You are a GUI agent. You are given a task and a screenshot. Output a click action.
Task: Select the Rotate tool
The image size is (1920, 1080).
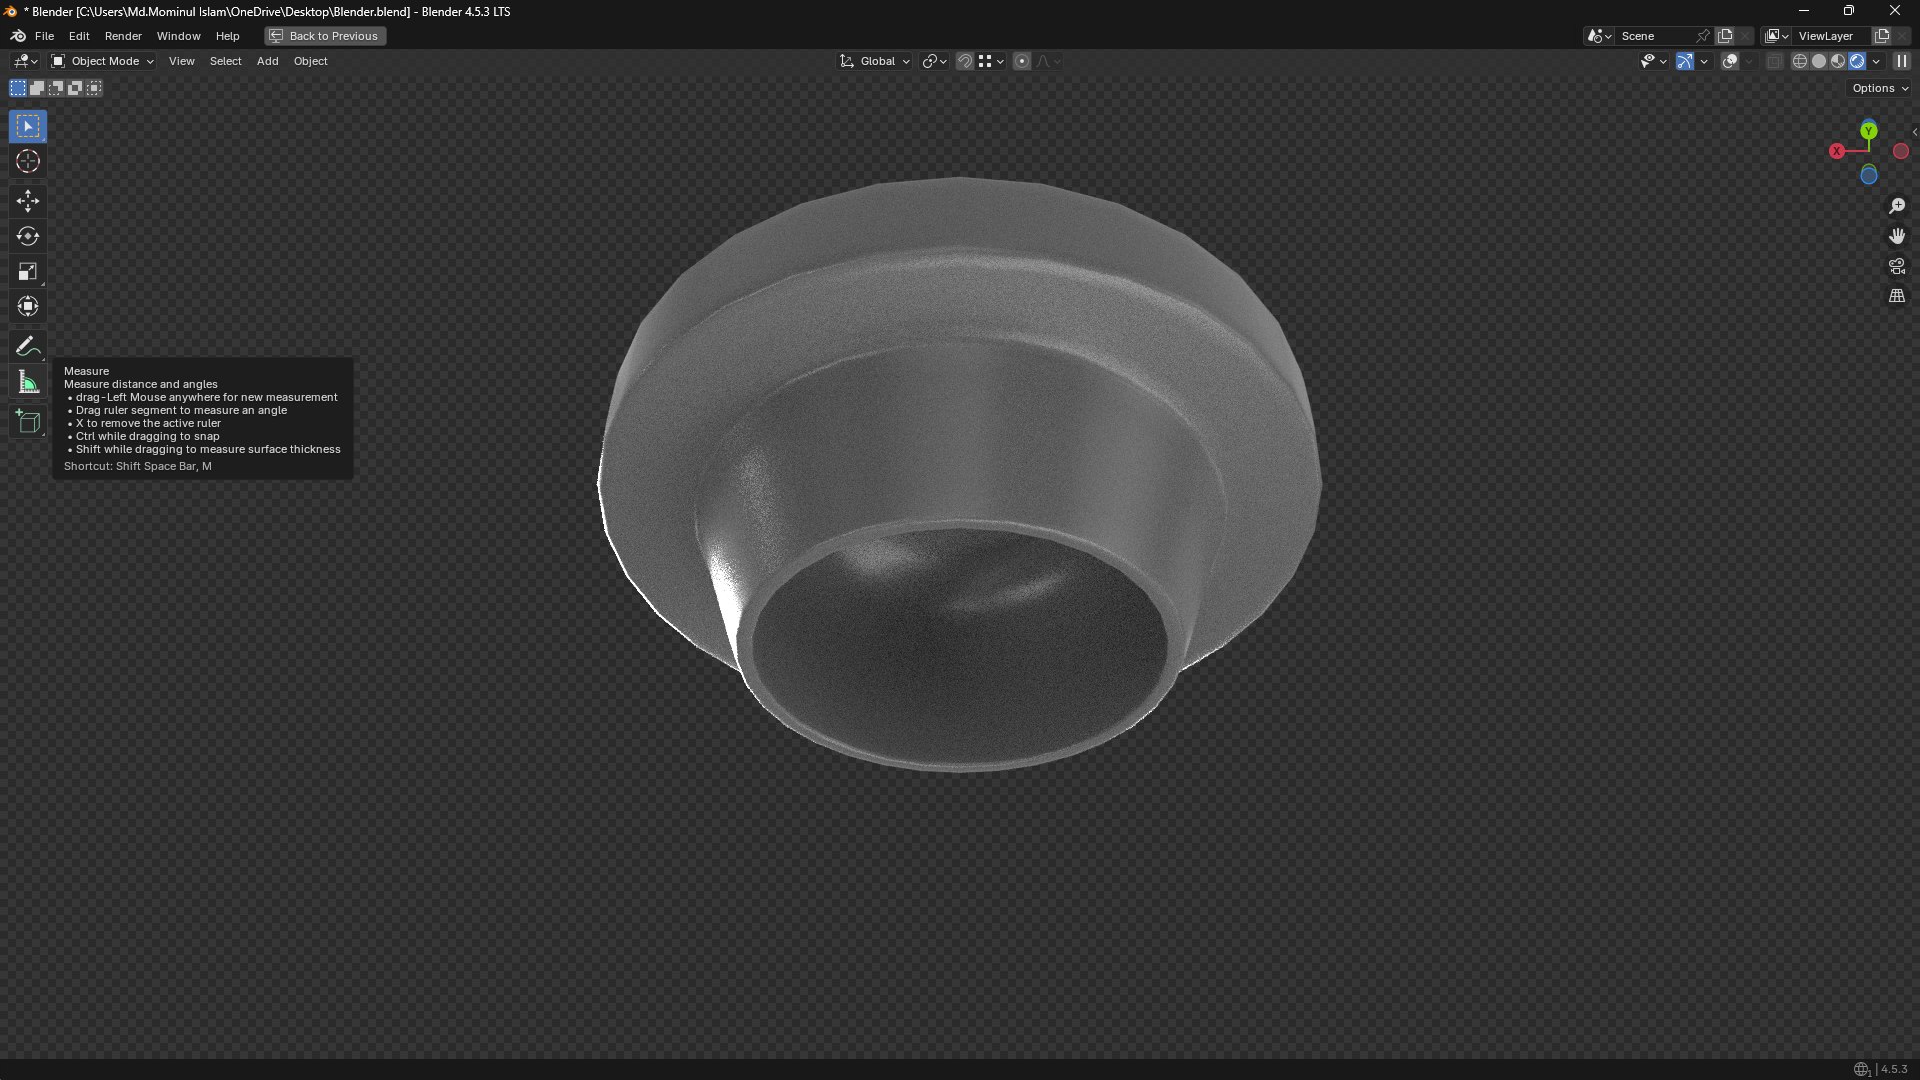coord(28,236)
